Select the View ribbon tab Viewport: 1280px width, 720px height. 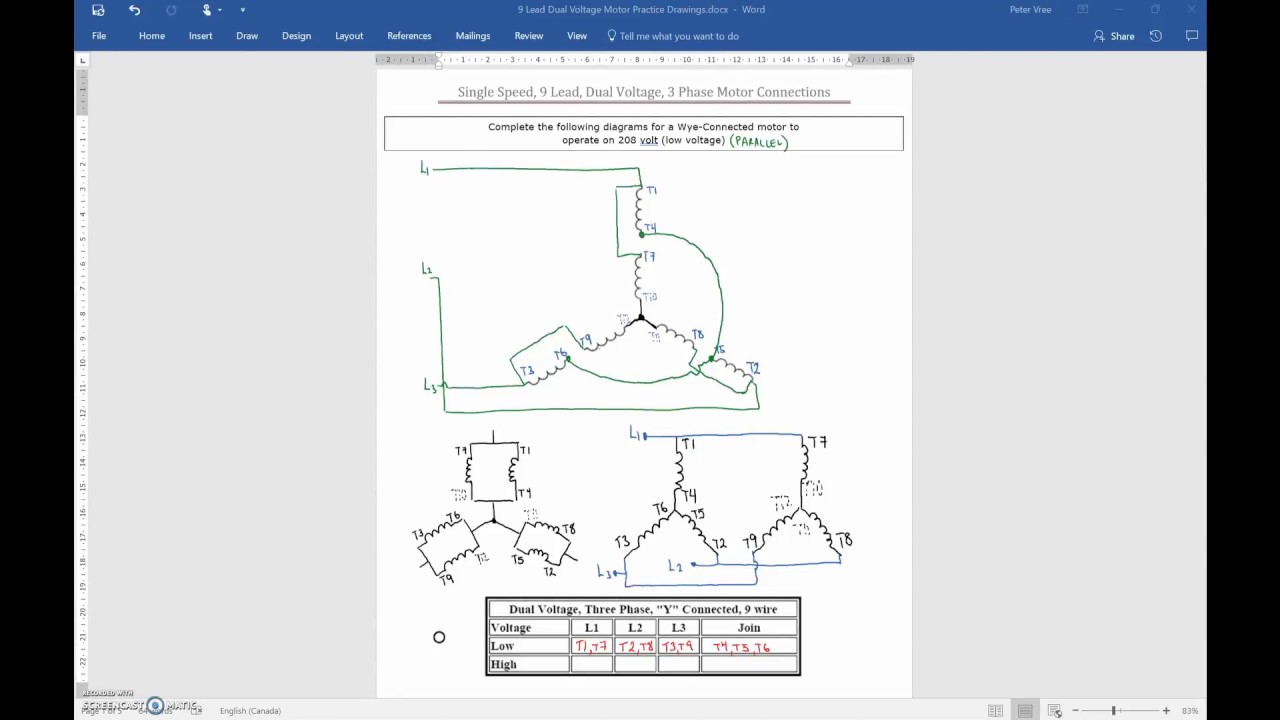(577, 36)
